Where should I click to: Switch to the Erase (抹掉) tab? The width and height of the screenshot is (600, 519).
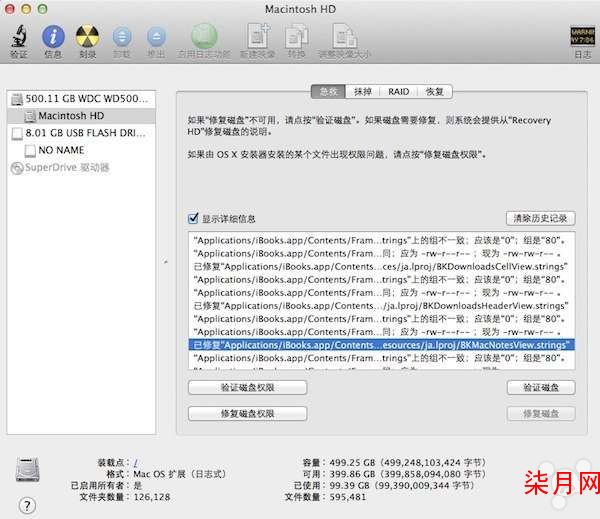pyautogui.click(x=362, y=92)
